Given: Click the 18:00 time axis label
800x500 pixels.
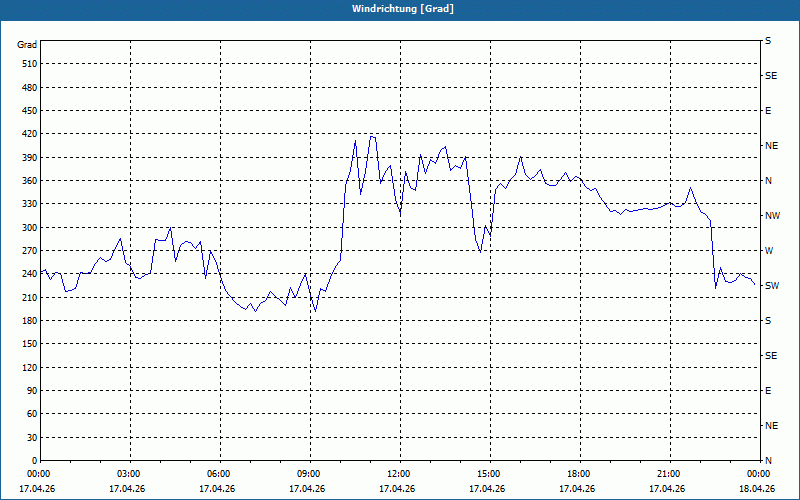Looking at the screenshot, I should pyautogui.click(x=580, y=474).
